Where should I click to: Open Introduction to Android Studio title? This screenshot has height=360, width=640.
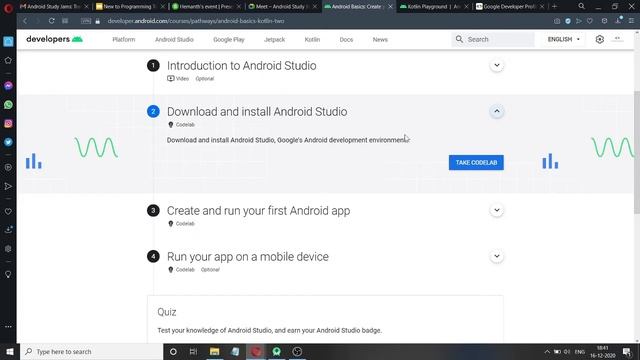tap(242, 66)
